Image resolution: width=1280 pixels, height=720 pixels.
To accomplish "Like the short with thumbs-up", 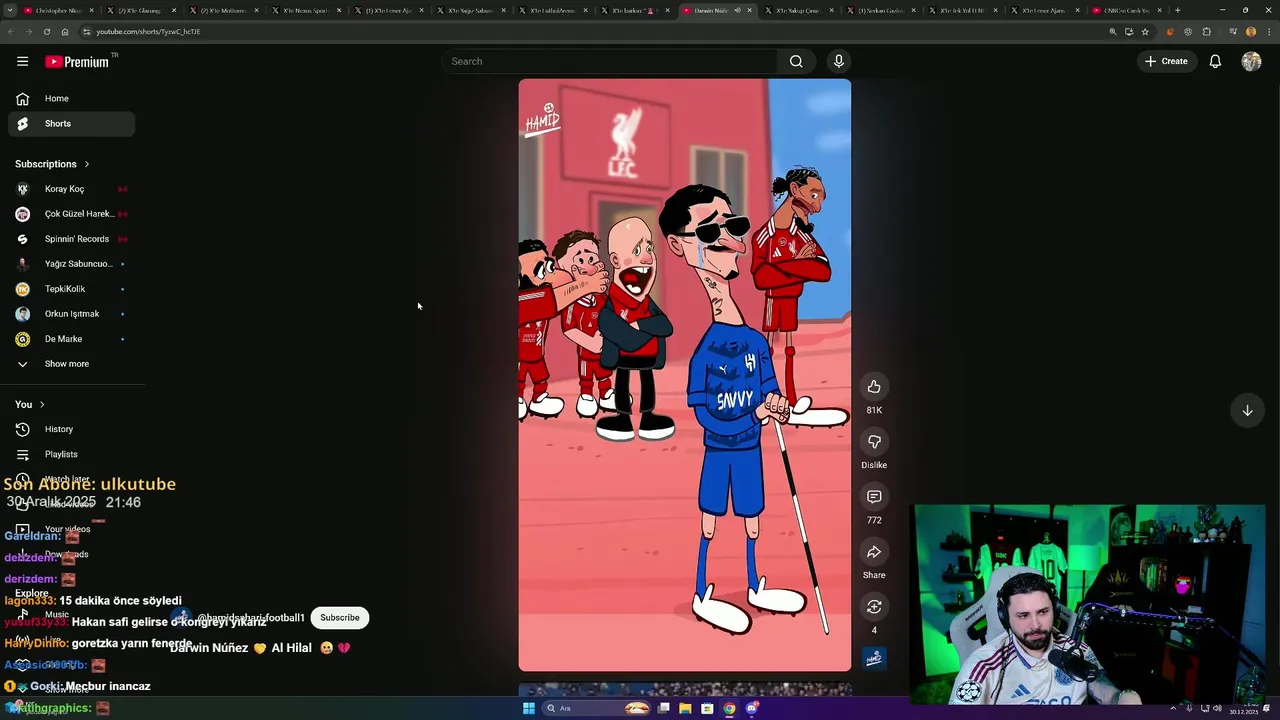I will pyautogui.click(x=874, y=387).
